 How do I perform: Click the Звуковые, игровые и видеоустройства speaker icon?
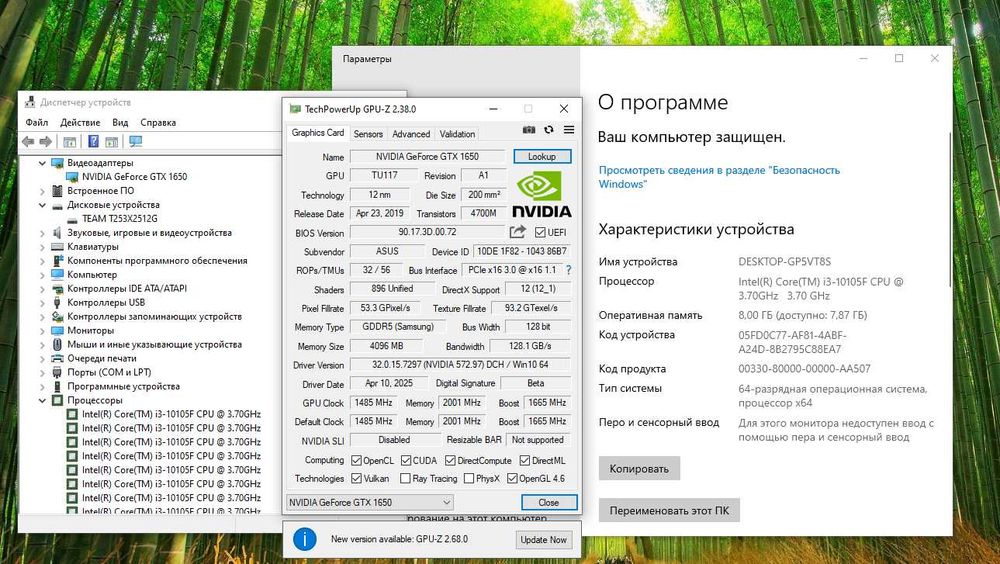[x=57, y=232]
